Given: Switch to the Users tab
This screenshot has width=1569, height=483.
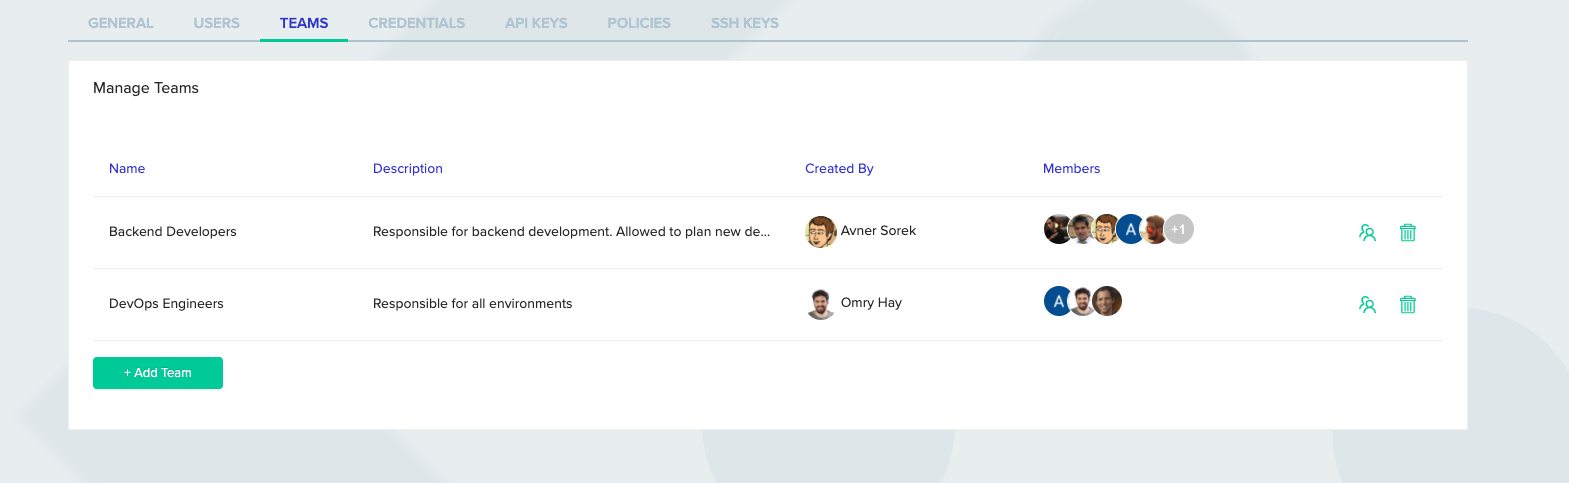Looking at the screenshot, I should 217,23.
